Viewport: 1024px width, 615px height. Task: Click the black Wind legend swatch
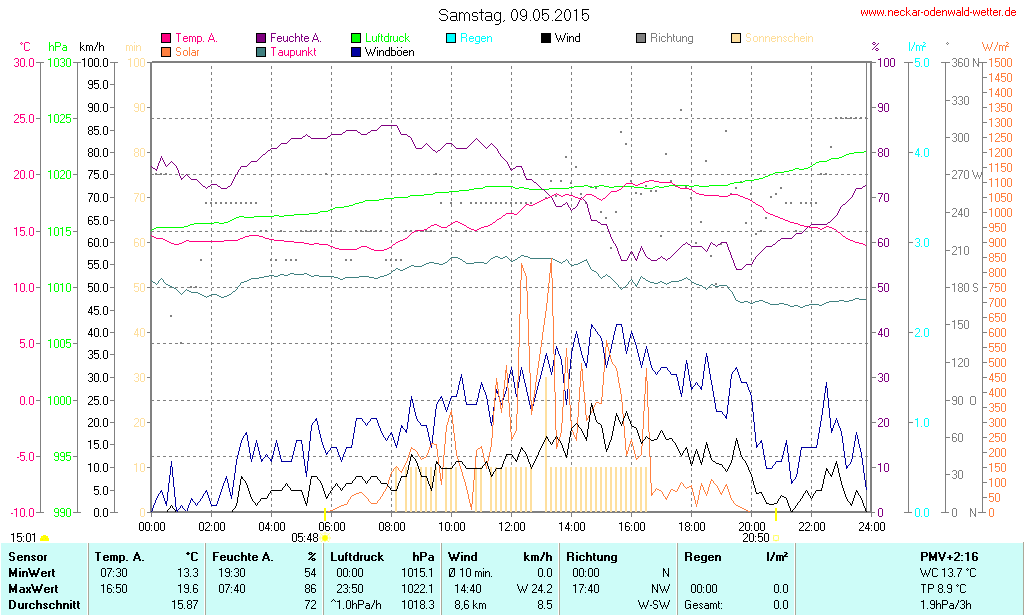click(x=546, y=38)
